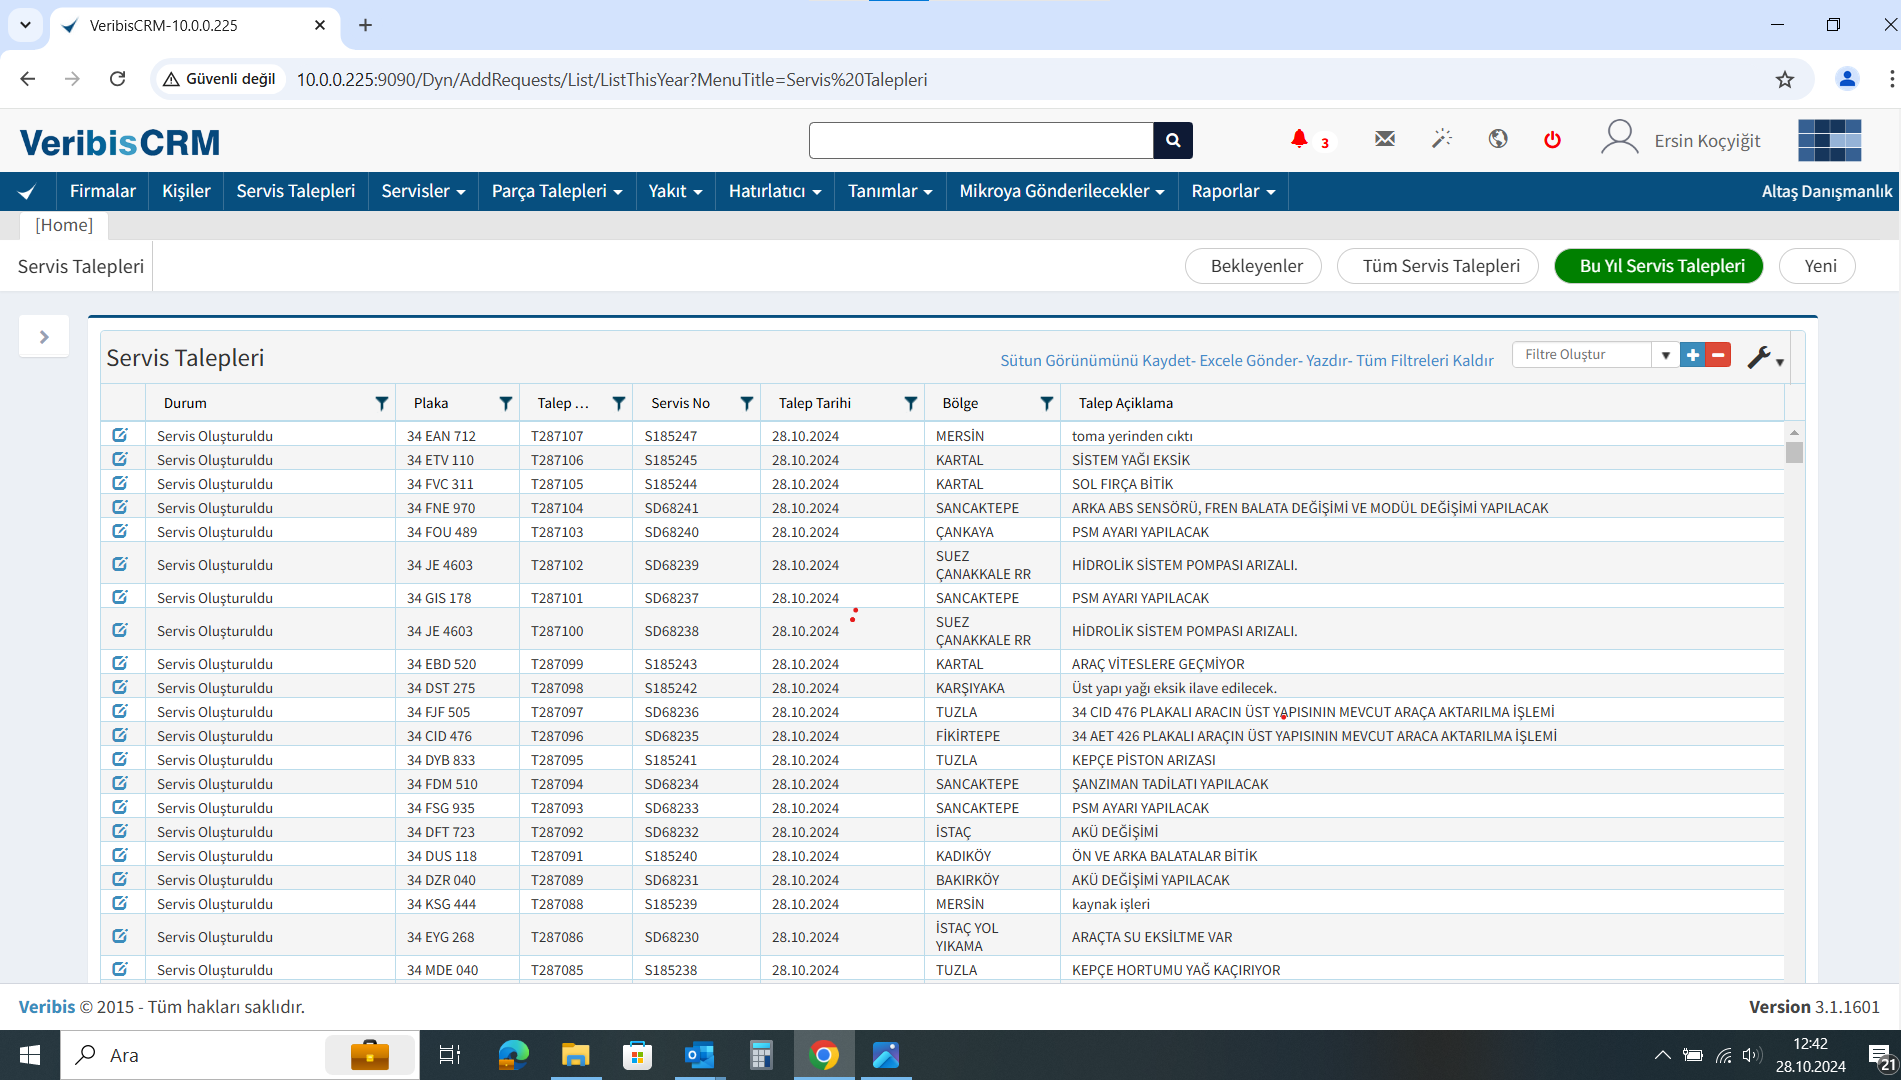This screenshot has height=1080, width=1901.
Task: Open the Firmalar menu item
Action: point(102,191)
